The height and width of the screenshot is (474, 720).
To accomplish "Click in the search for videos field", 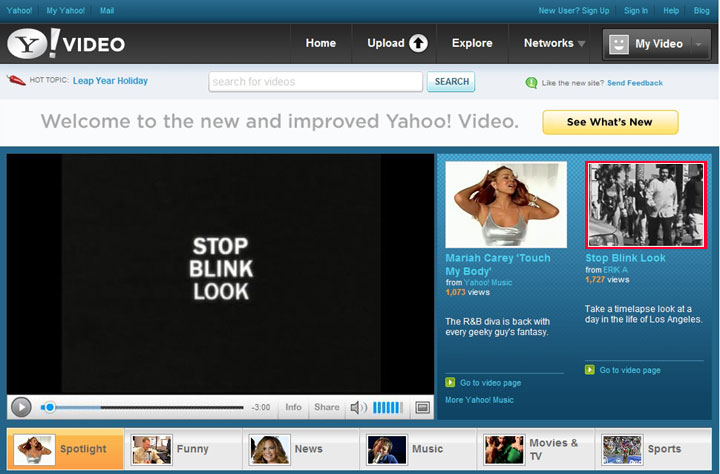I will point(315,82).
